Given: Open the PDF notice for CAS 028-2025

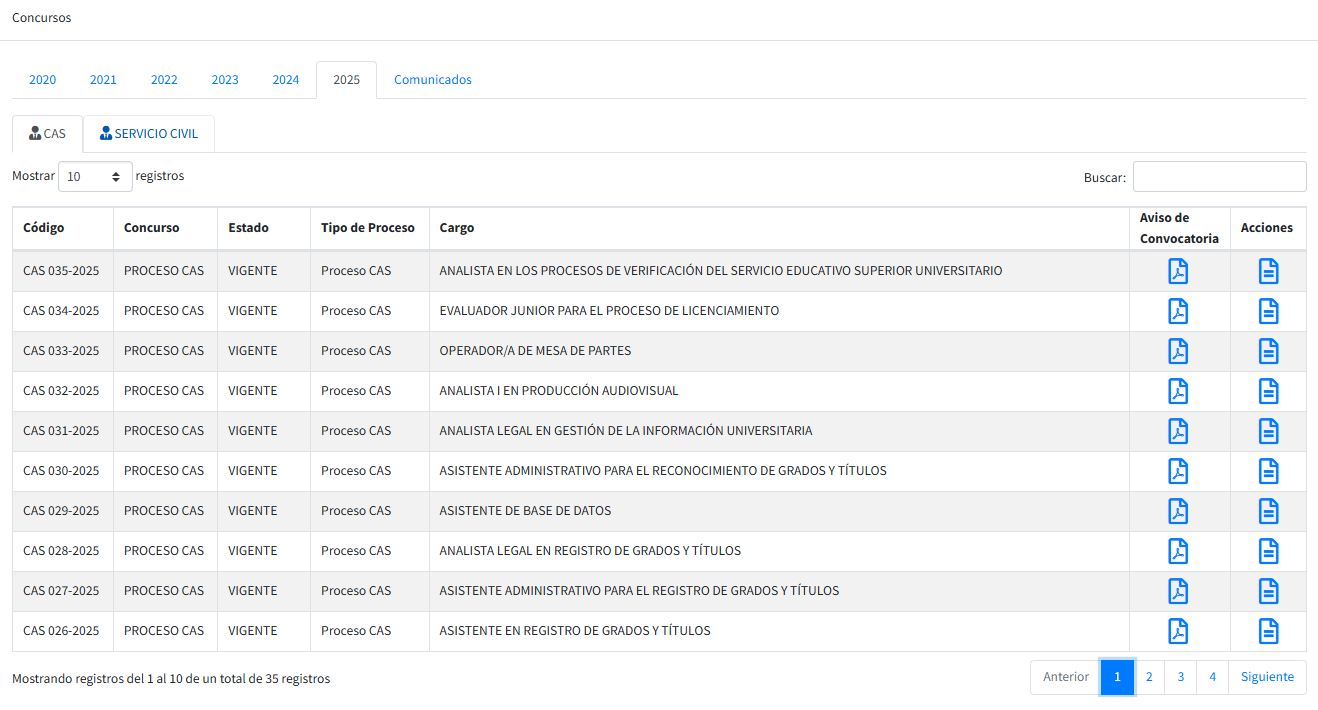Looking at the screenshot, I should pyautogui.click(x=1179, y=551).
